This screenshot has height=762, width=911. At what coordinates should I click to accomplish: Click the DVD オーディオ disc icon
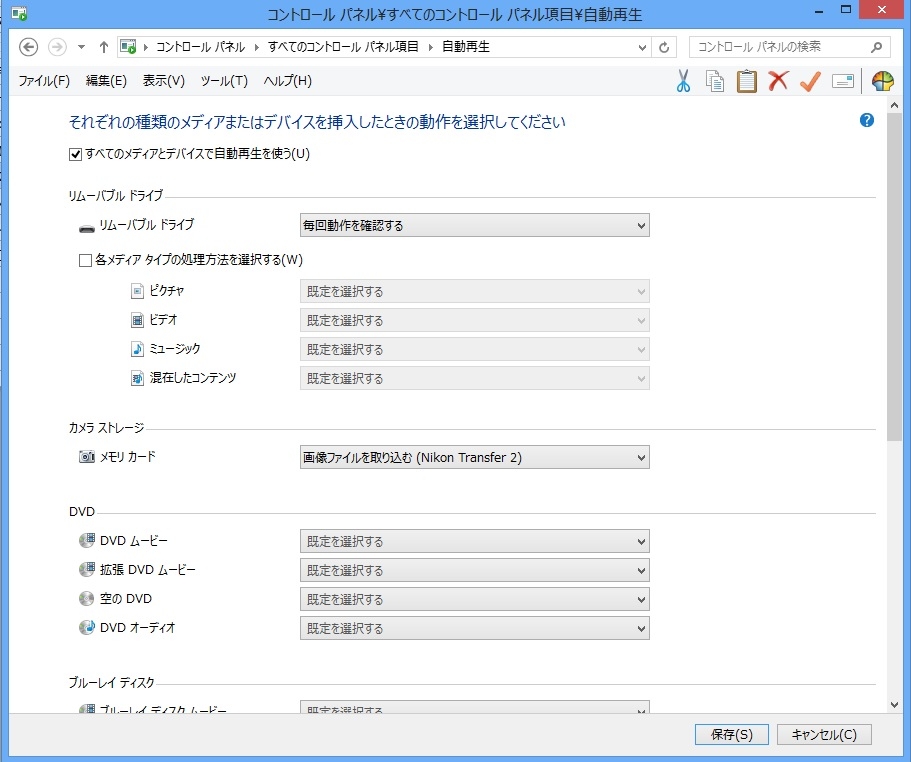click(x=87, y=627)
